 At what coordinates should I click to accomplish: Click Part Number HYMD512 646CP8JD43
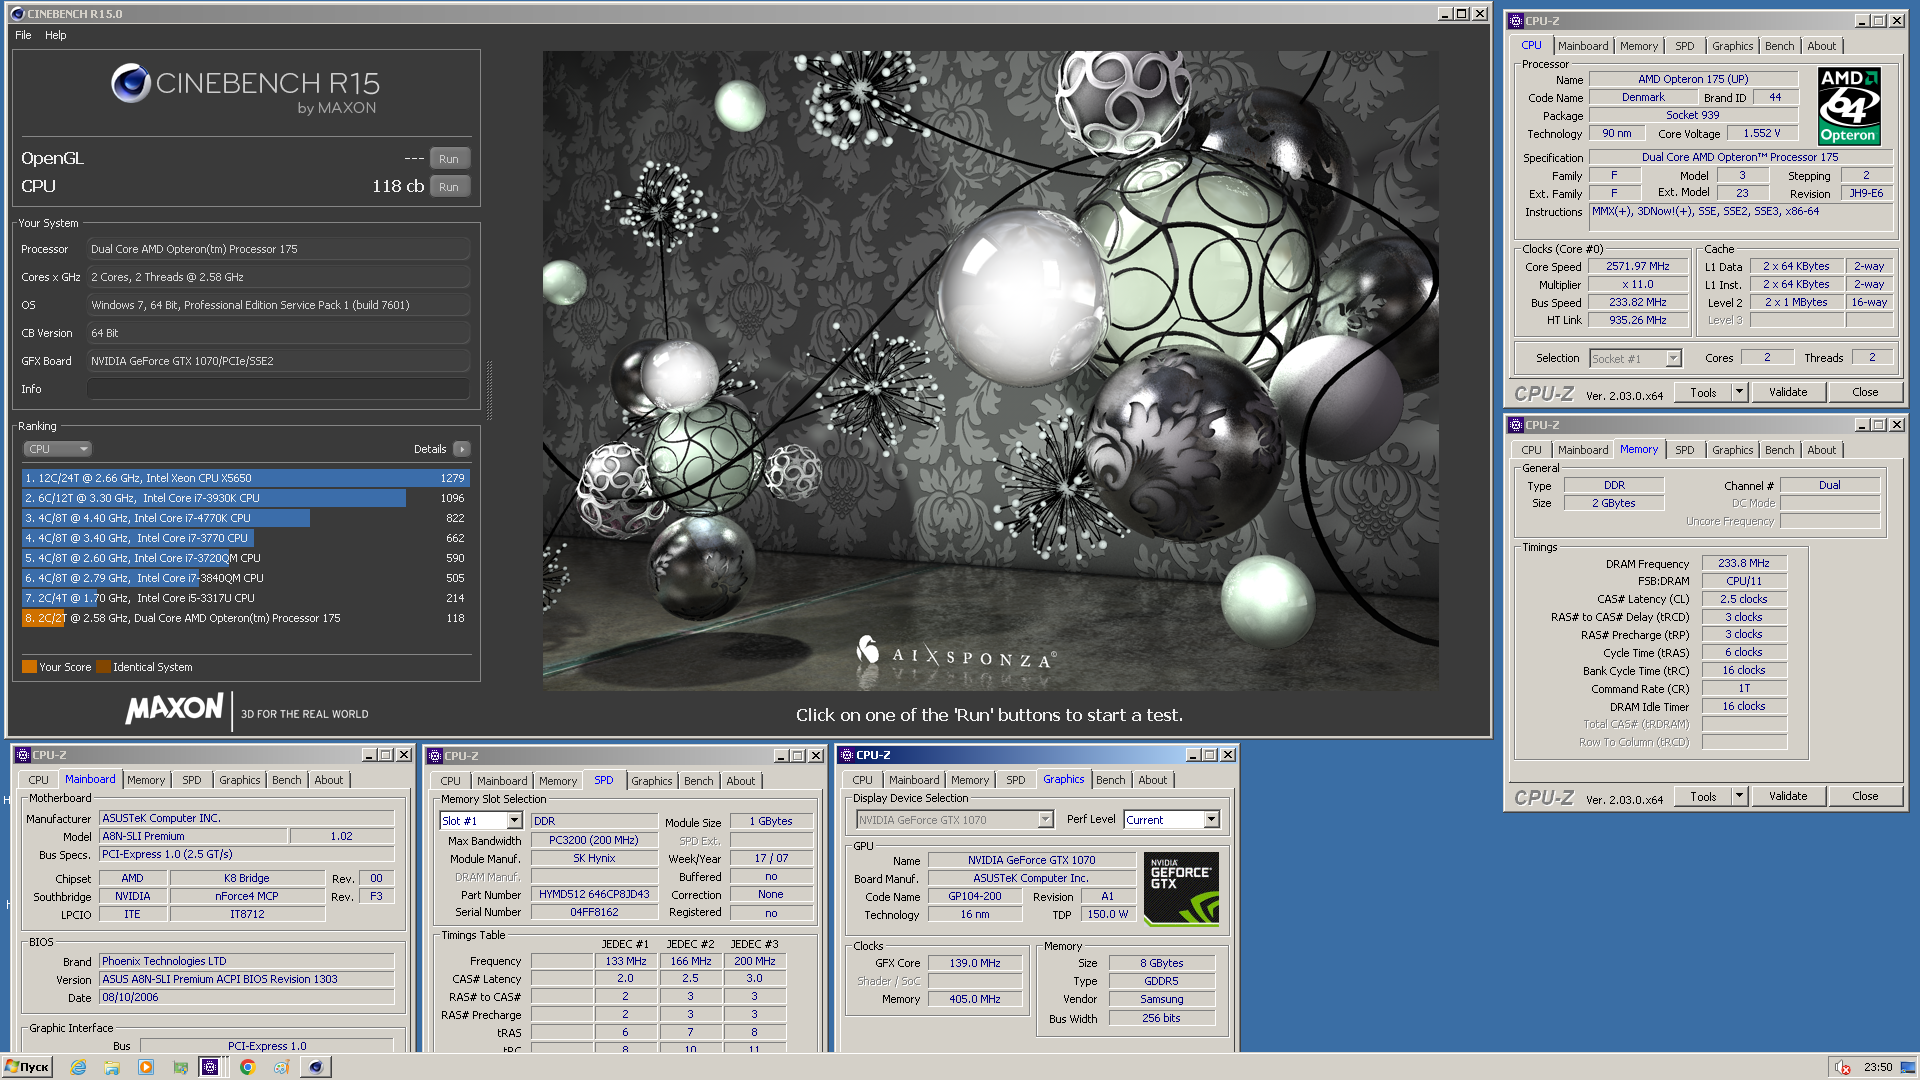(594, 895)
